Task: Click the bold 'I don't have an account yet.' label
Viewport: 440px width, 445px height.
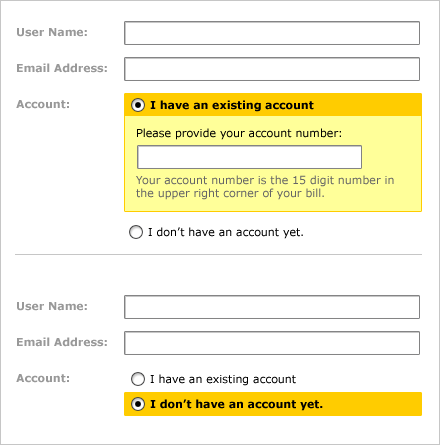Action: tap(236, 404)
